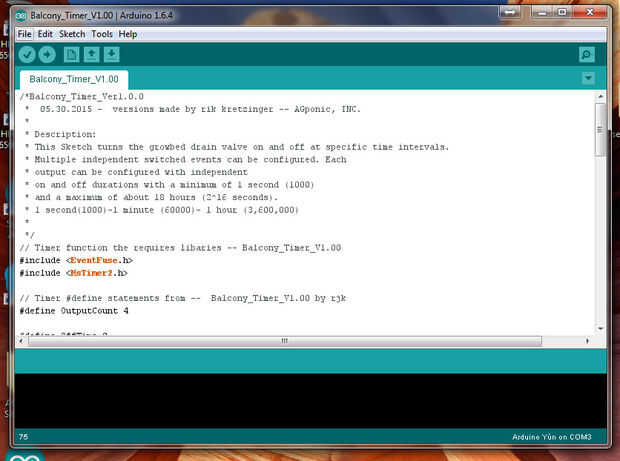Click the '/*Balcony_Timer_Ver1.0.0' first line
This screenshot has width=620, height=461.
82,96
